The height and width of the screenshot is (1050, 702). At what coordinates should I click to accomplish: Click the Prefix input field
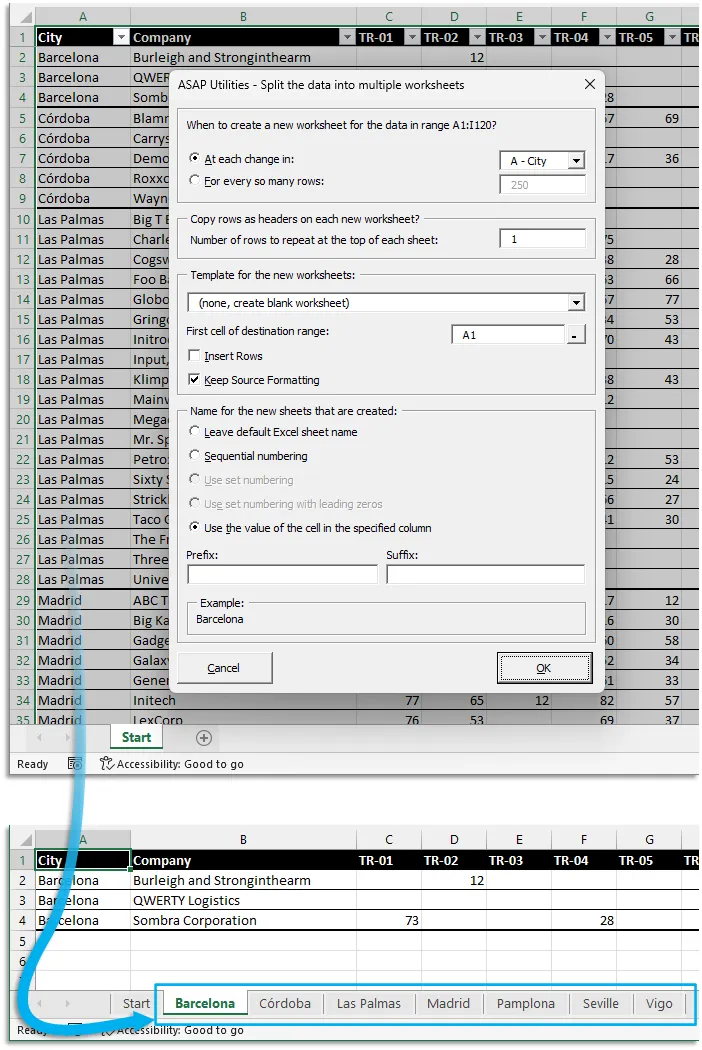[x=282, y=574]
